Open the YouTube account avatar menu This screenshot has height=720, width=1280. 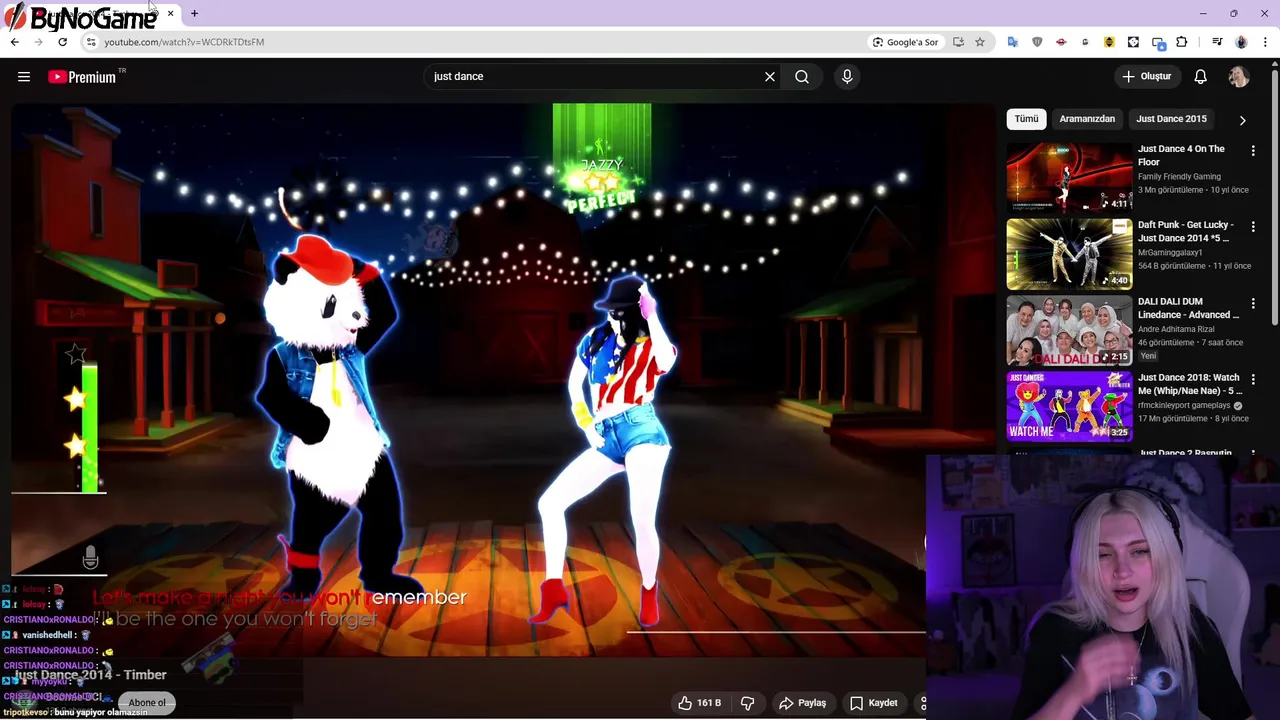1239,77
